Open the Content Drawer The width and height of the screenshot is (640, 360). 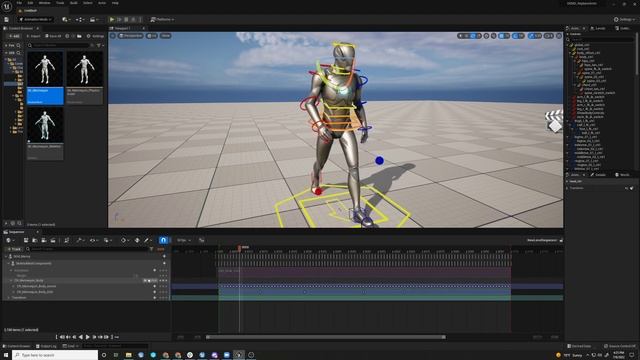click(16, 346)
